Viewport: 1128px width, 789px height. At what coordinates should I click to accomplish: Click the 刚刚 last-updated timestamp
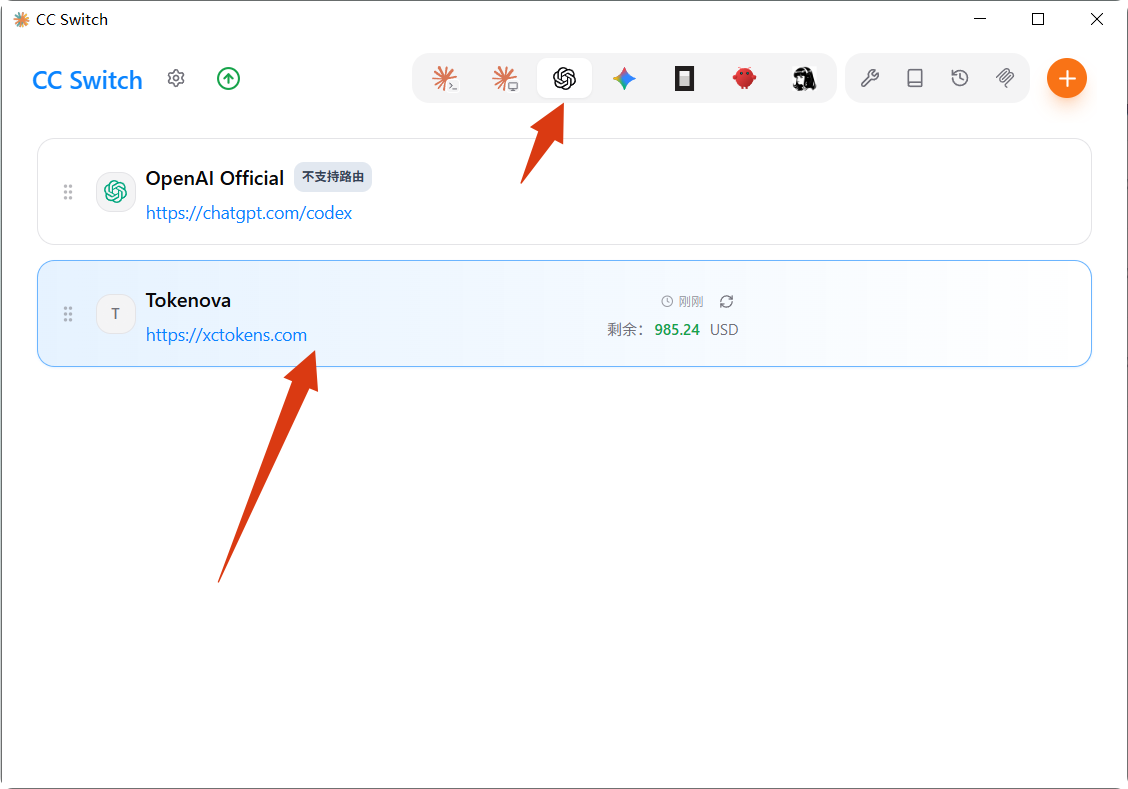click(x=691, y=301)
